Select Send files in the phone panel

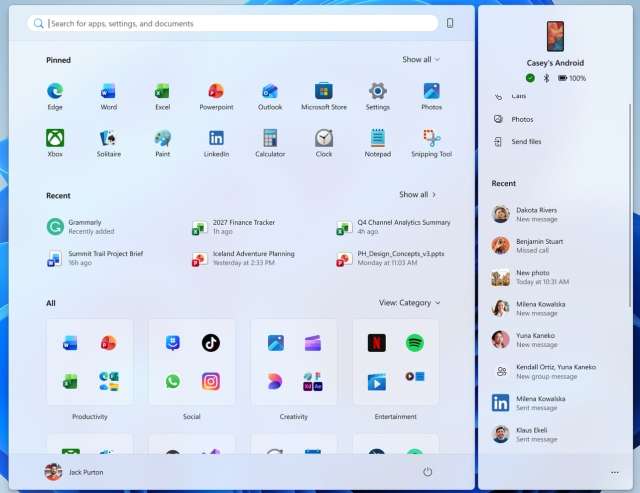(x=517, y=142)
